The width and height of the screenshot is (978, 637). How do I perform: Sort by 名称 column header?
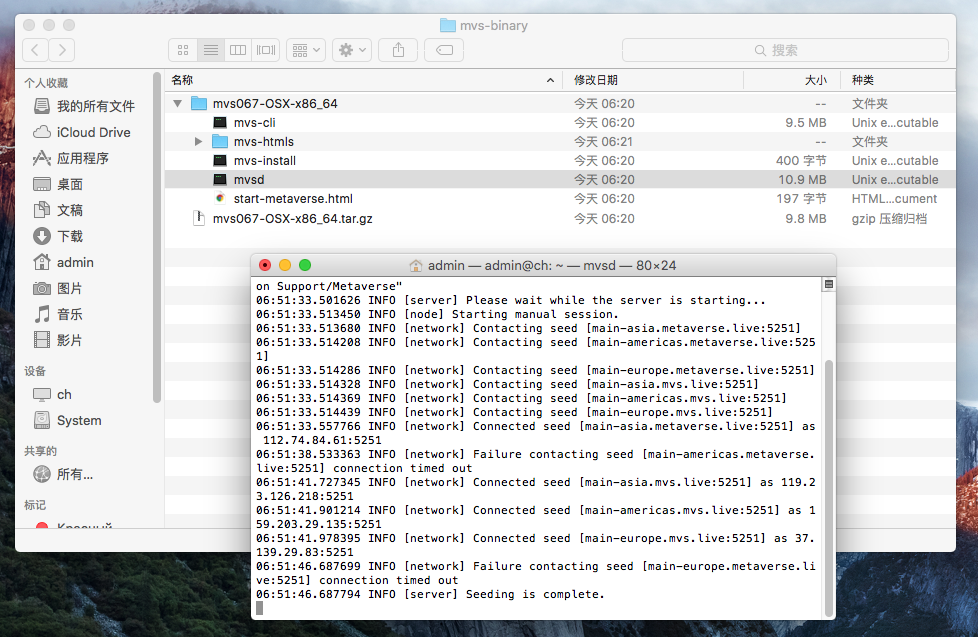point(364,80)
